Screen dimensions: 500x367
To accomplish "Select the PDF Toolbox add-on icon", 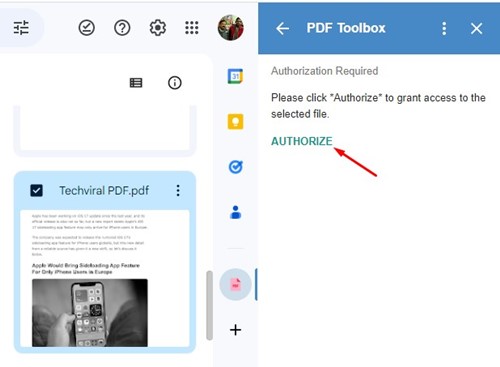I will tap(235, 284).
